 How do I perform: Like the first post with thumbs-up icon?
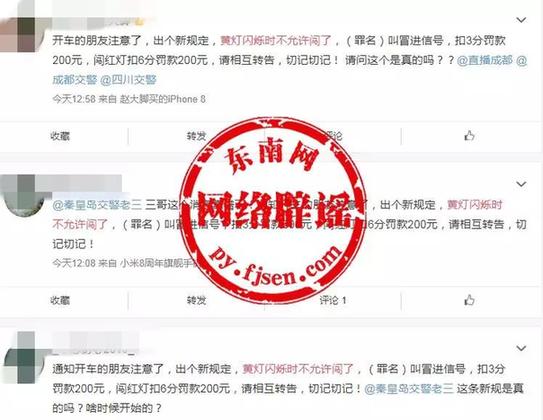point(469,136)
